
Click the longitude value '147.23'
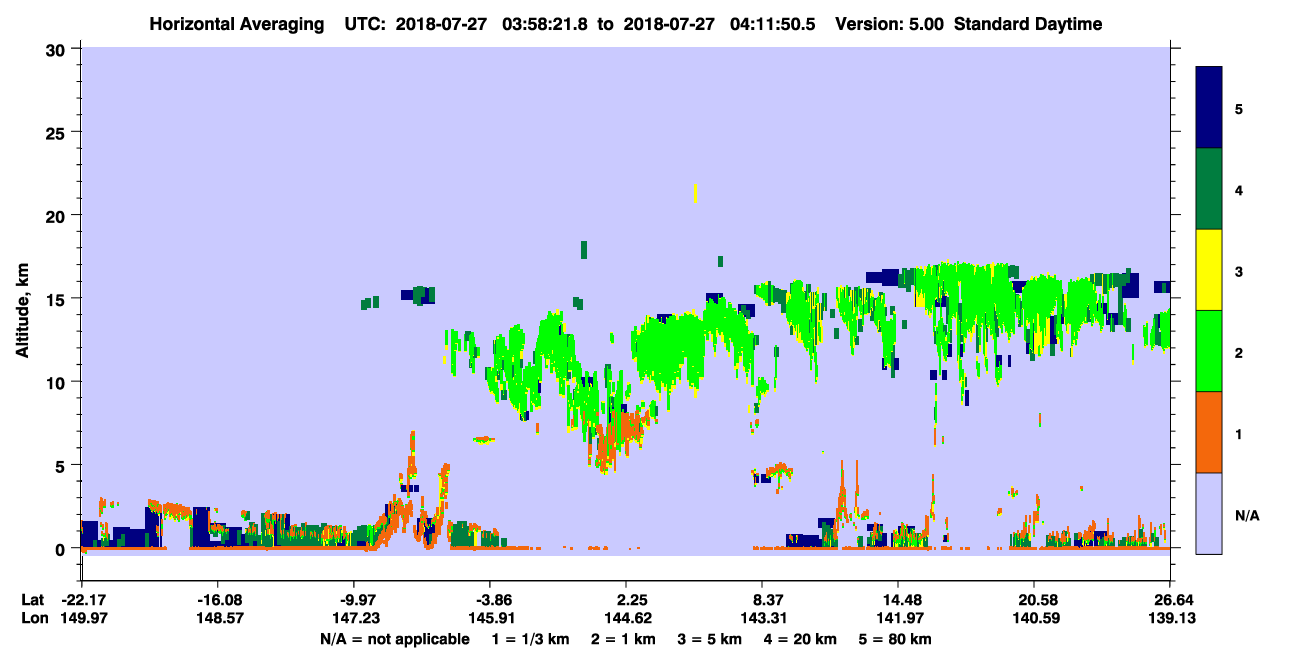tap(355, 618)
